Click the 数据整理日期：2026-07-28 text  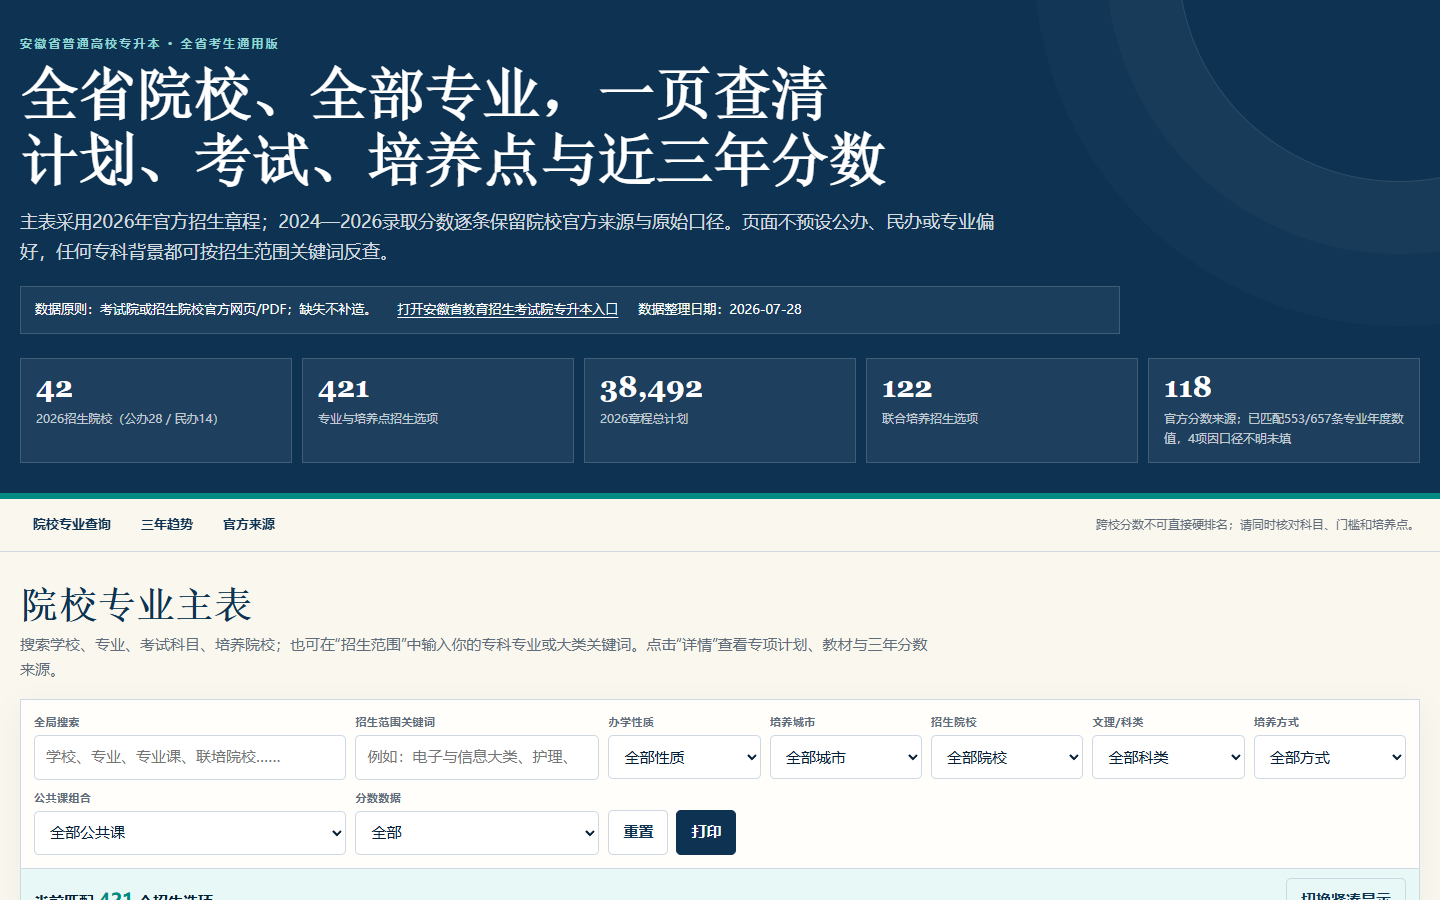[x=720, y=309]
